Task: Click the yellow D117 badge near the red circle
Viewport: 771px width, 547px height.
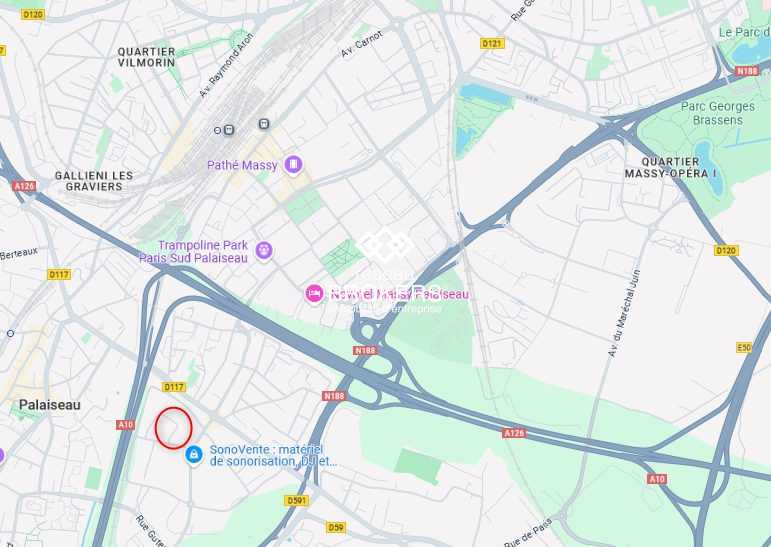Action: (x=174, y=387)
